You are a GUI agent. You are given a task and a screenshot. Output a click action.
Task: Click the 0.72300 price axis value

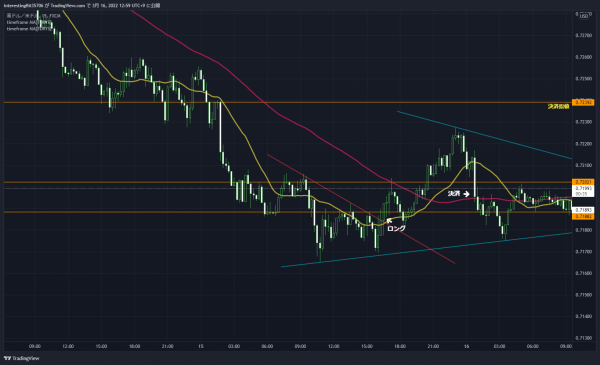click(584, 122)
